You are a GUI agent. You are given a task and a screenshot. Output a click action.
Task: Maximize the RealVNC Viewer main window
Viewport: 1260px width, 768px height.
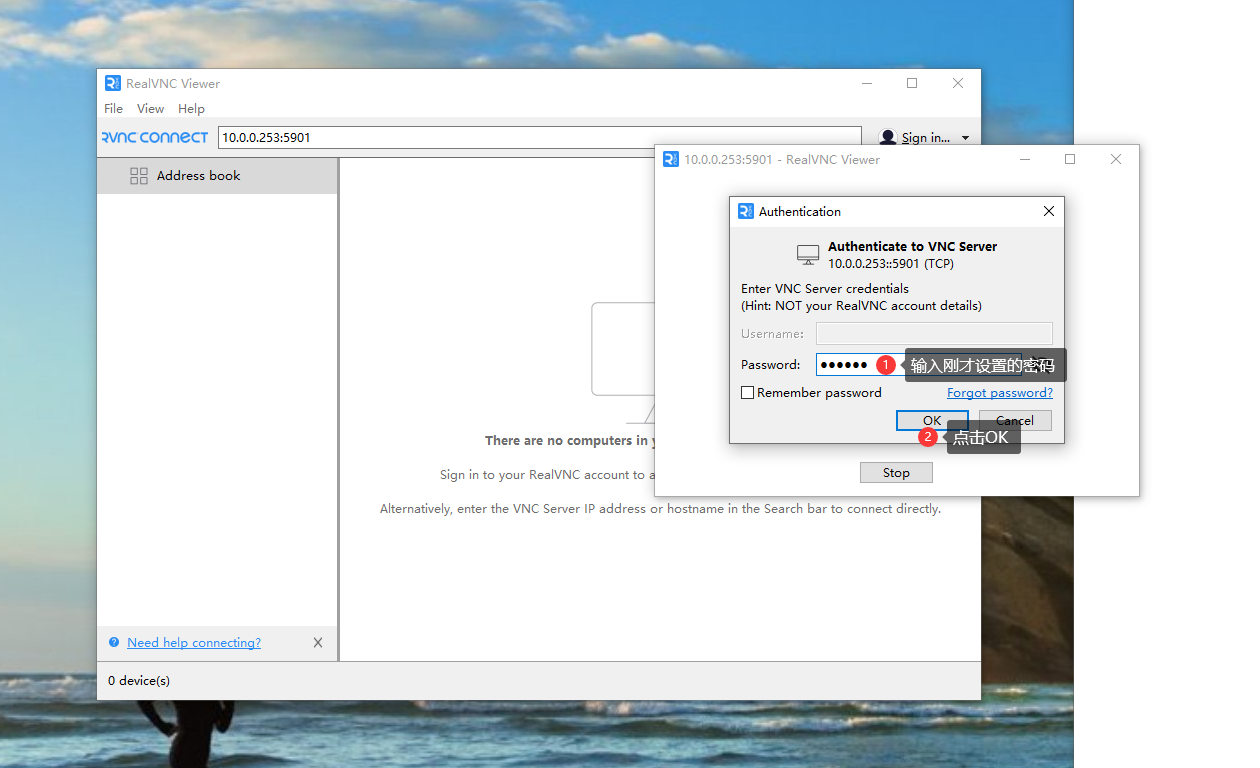(912, 83)
